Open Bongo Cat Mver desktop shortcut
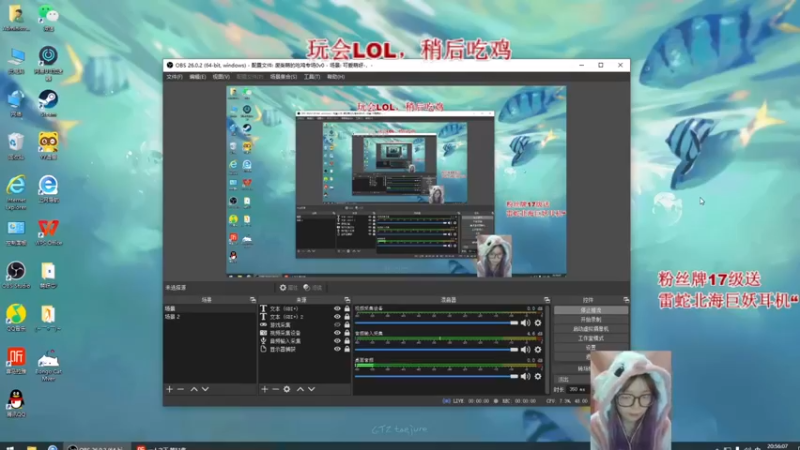The height and width of the screenshot is (450, 800). click(x=48, y=364)
